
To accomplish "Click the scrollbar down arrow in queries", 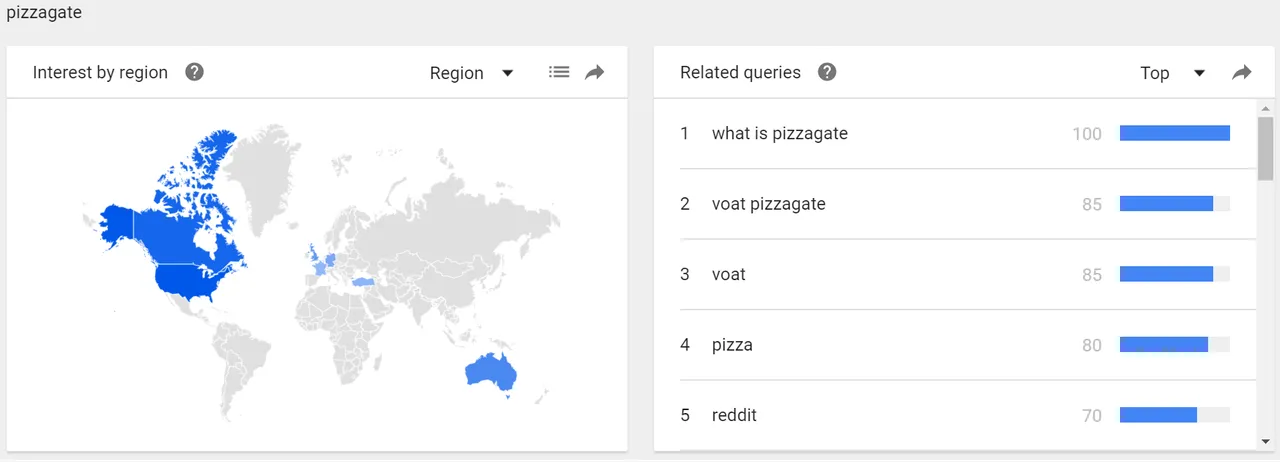I will tap(1266, 441).
